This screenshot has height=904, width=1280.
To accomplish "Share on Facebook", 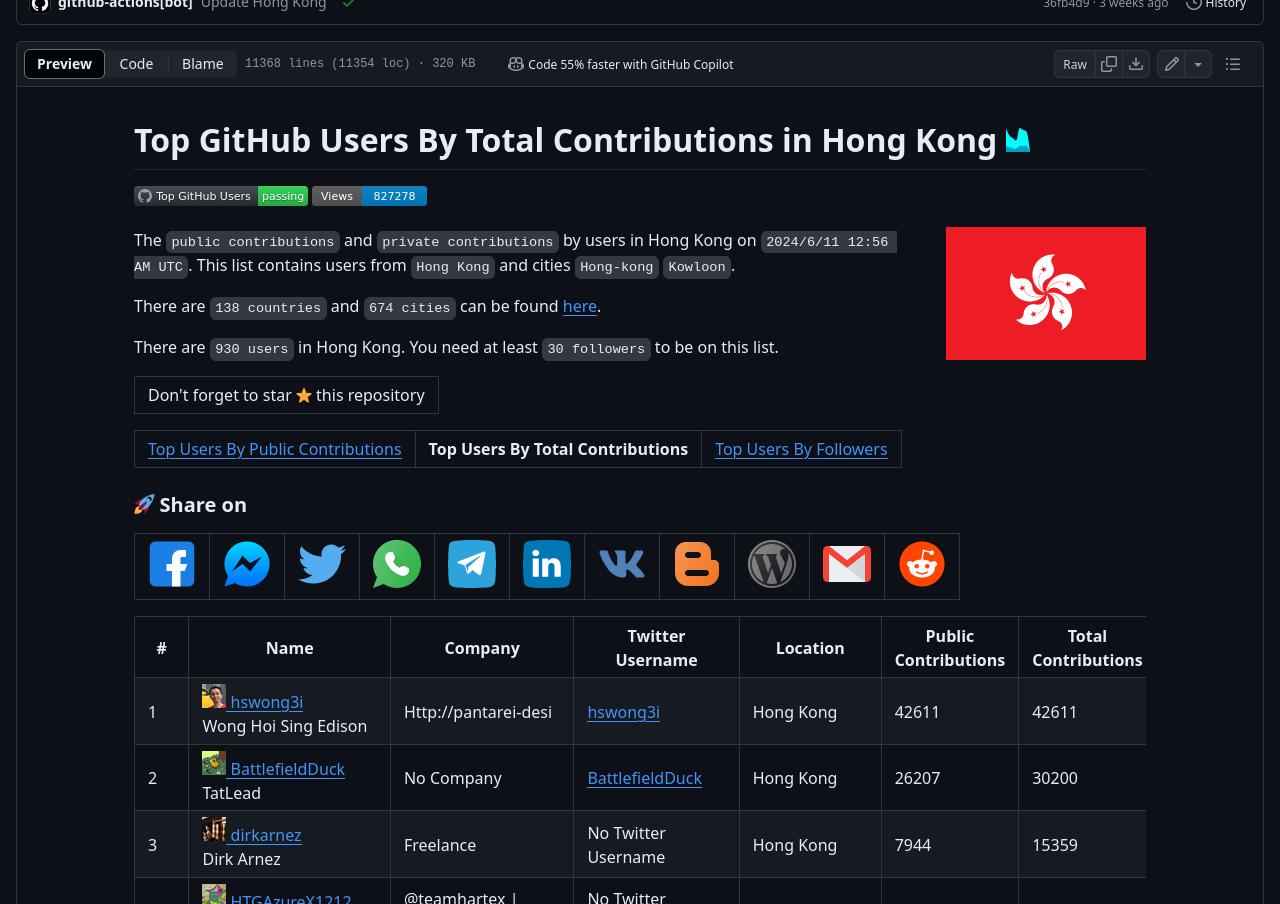I will 172,565.
